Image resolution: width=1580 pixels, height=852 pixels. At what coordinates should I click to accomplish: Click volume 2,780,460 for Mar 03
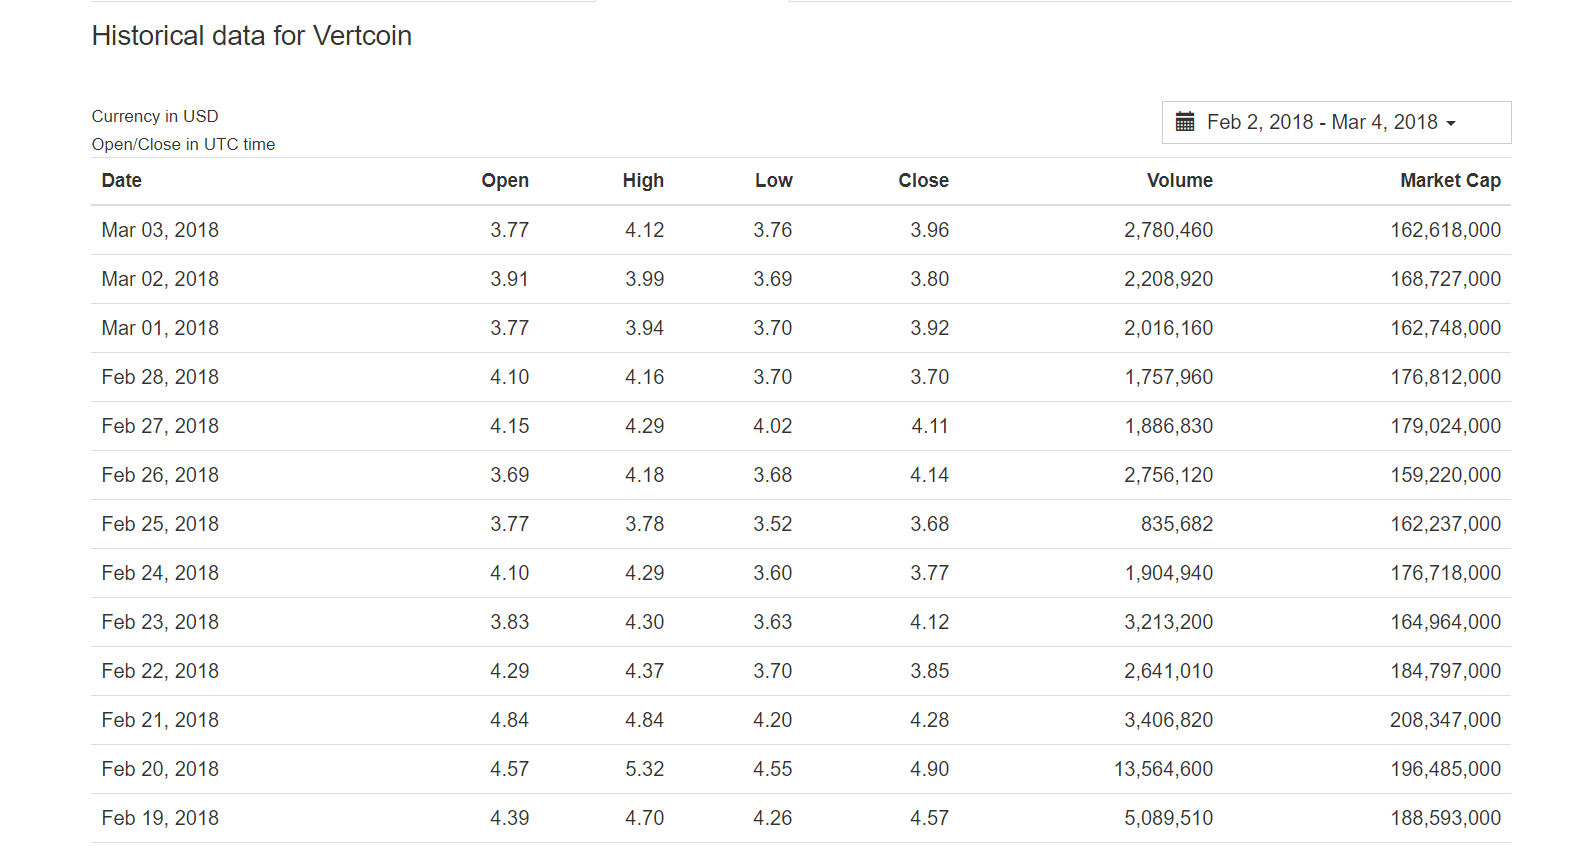click(x=1168, y=230)
